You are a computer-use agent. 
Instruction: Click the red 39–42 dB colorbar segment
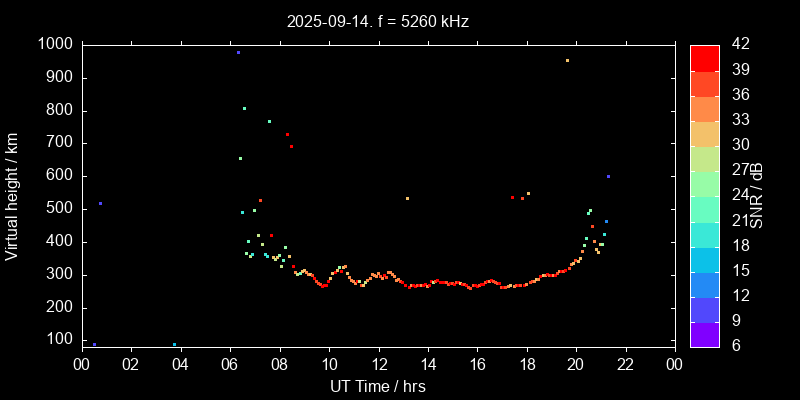(x=704, y=58)
